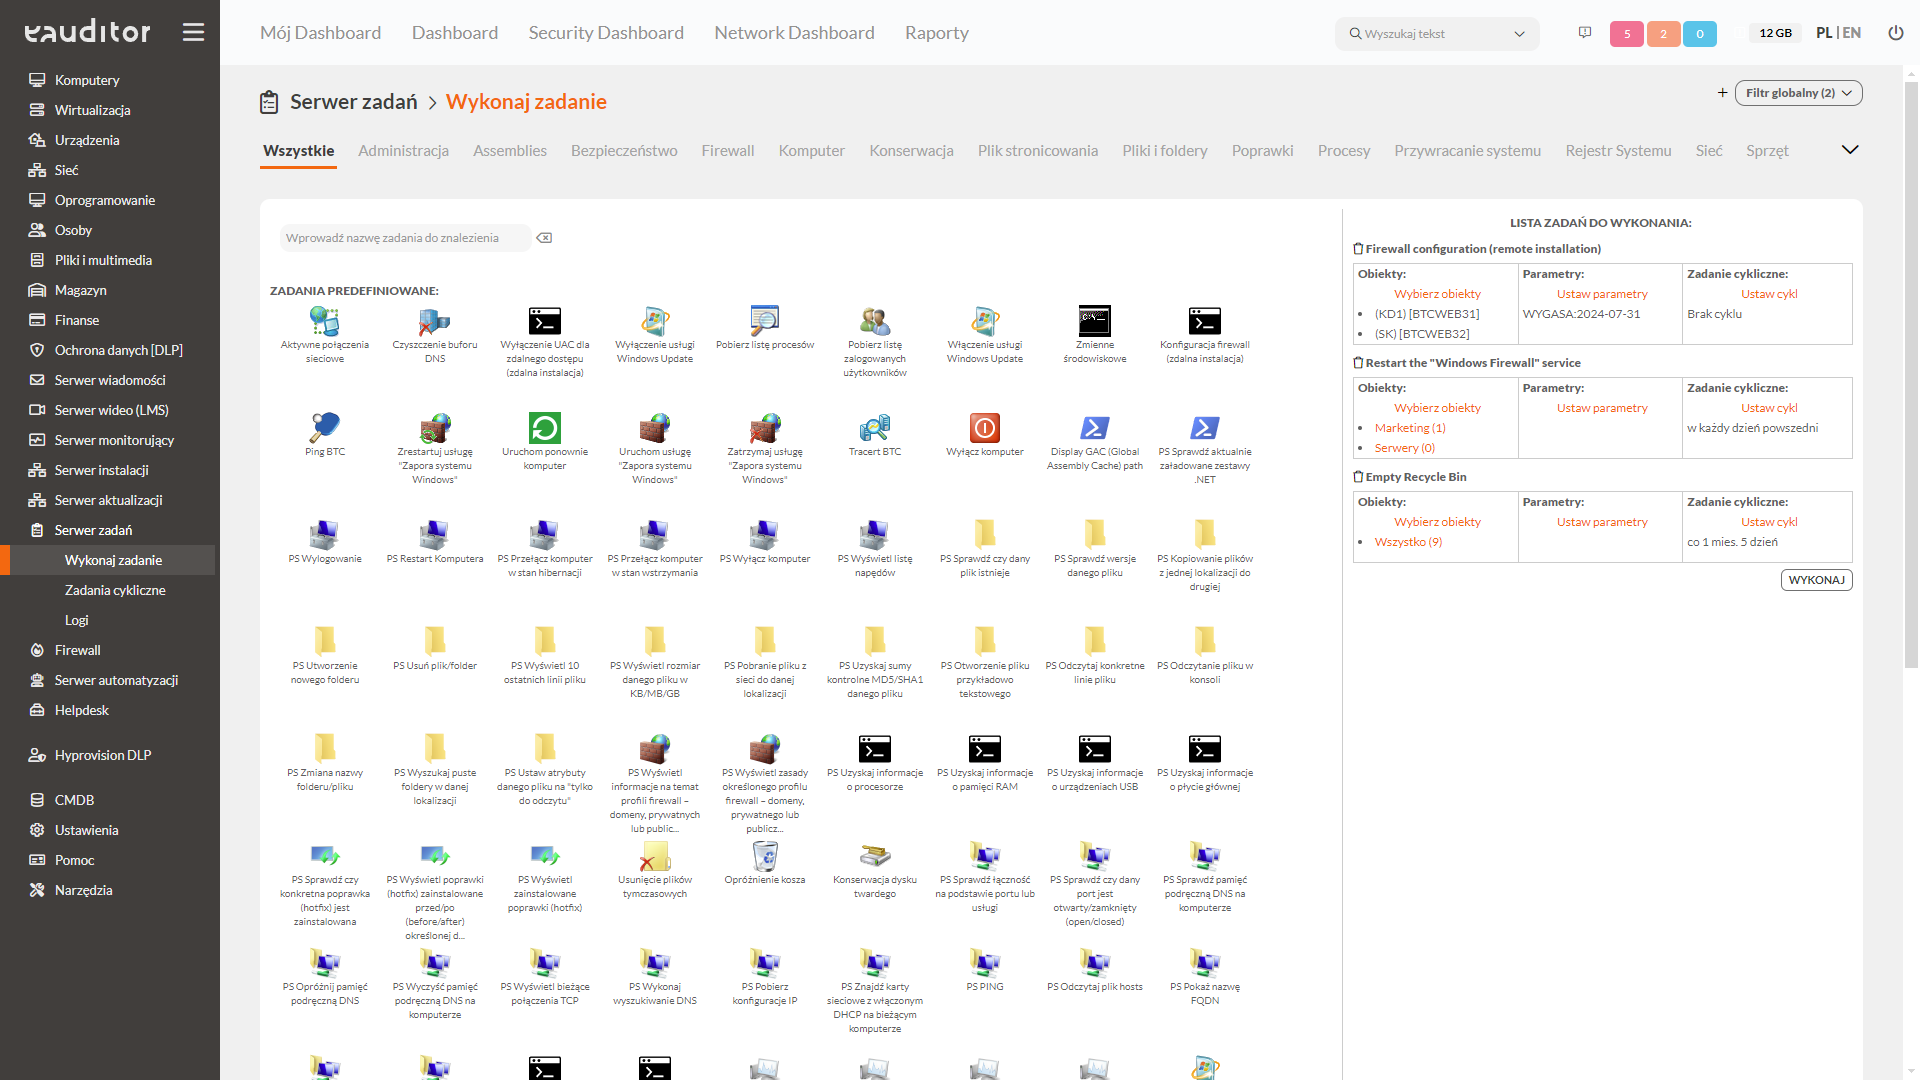Choose the 'Pobierz listę procesów' task
Screen dimensions: 1920x1080
(x=765, y=321)
